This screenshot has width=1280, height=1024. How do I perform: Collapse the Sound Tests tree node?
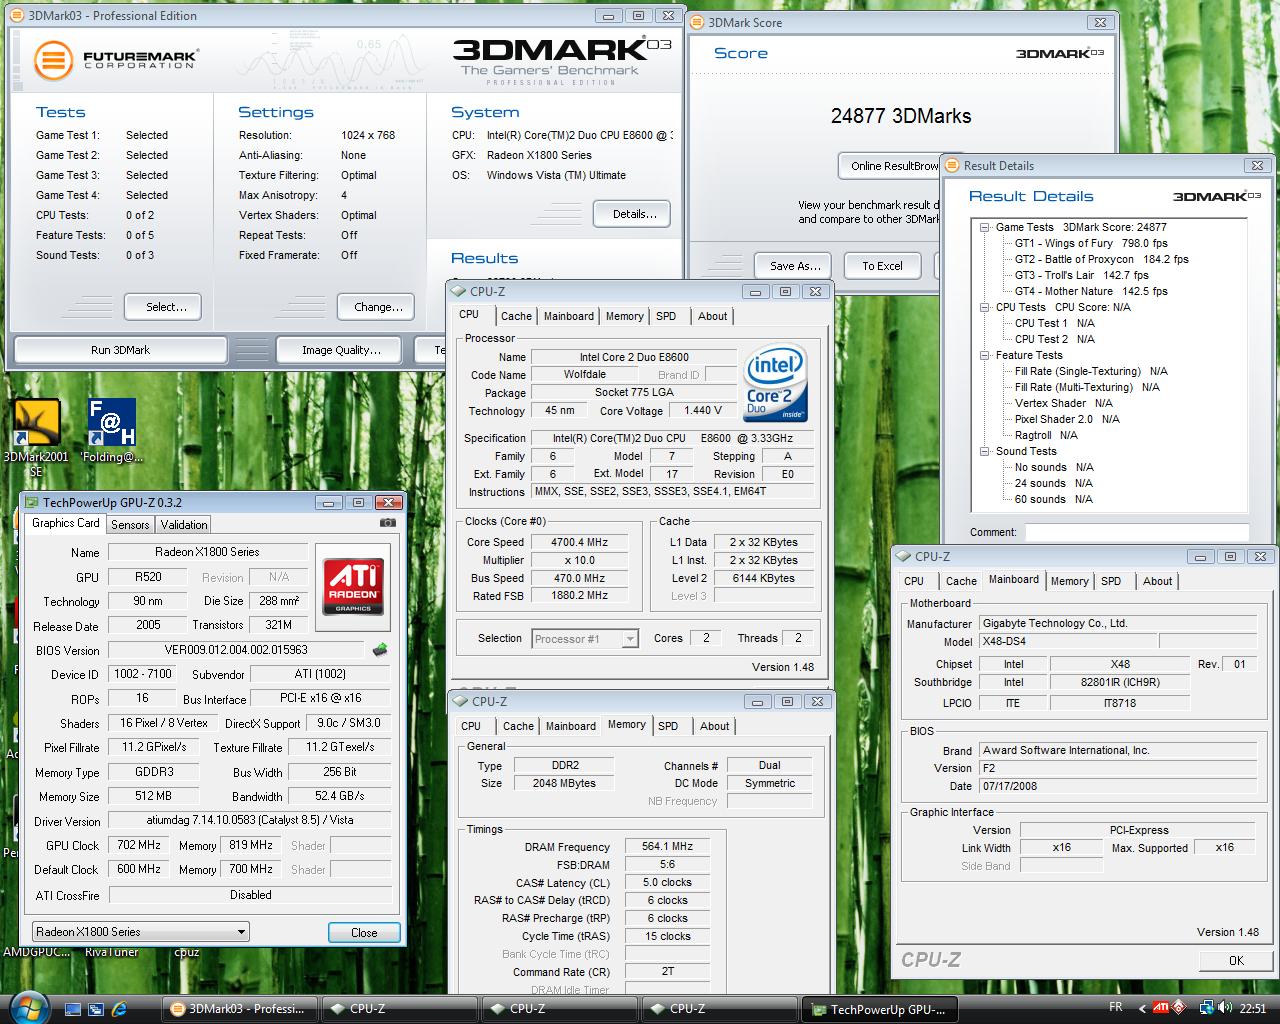(985, 451)
